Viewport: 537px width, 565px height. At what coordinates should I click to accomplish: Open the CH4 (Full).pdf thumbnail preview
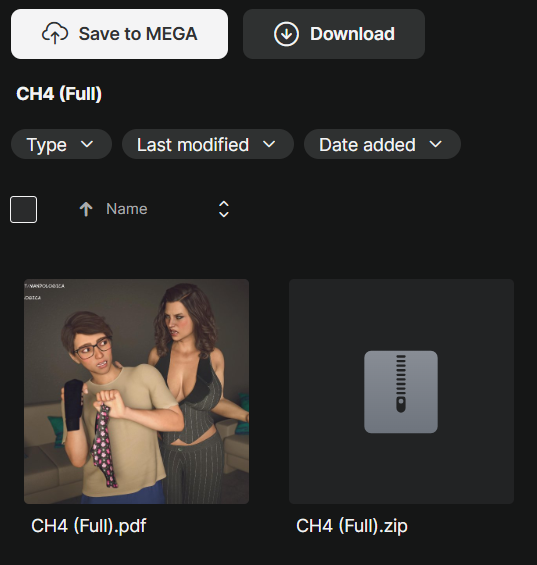pyautogui.click(x=136, y=391)
